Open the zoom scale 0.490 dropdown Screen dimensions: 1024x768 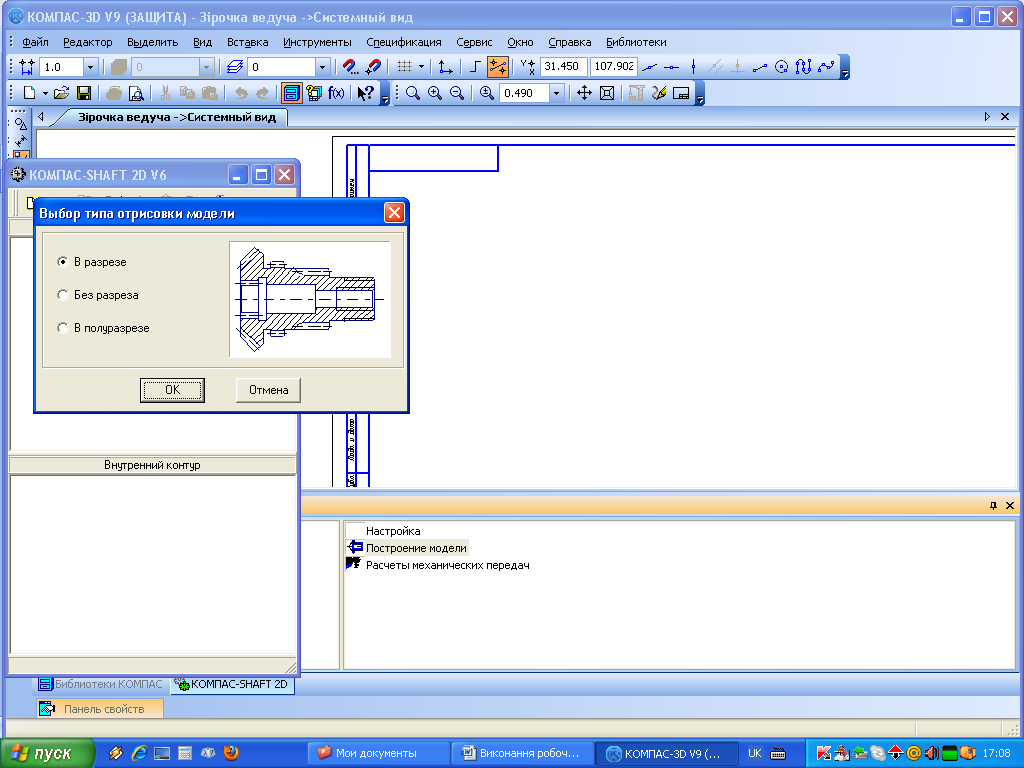556,93
